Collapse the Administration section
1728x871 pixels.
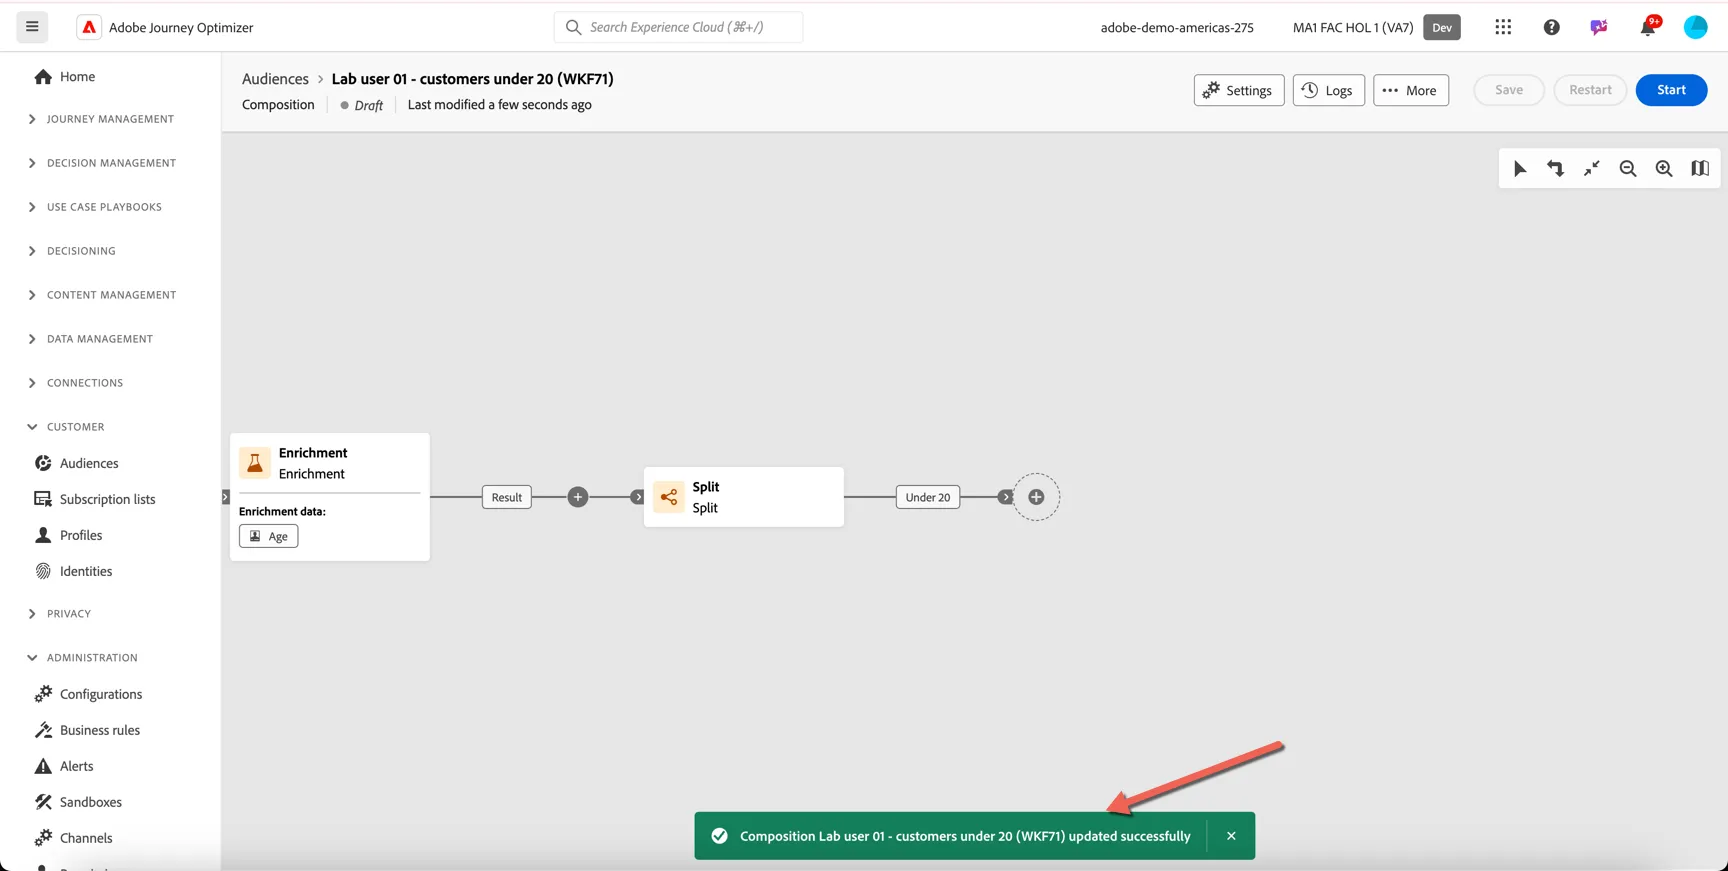83,658
